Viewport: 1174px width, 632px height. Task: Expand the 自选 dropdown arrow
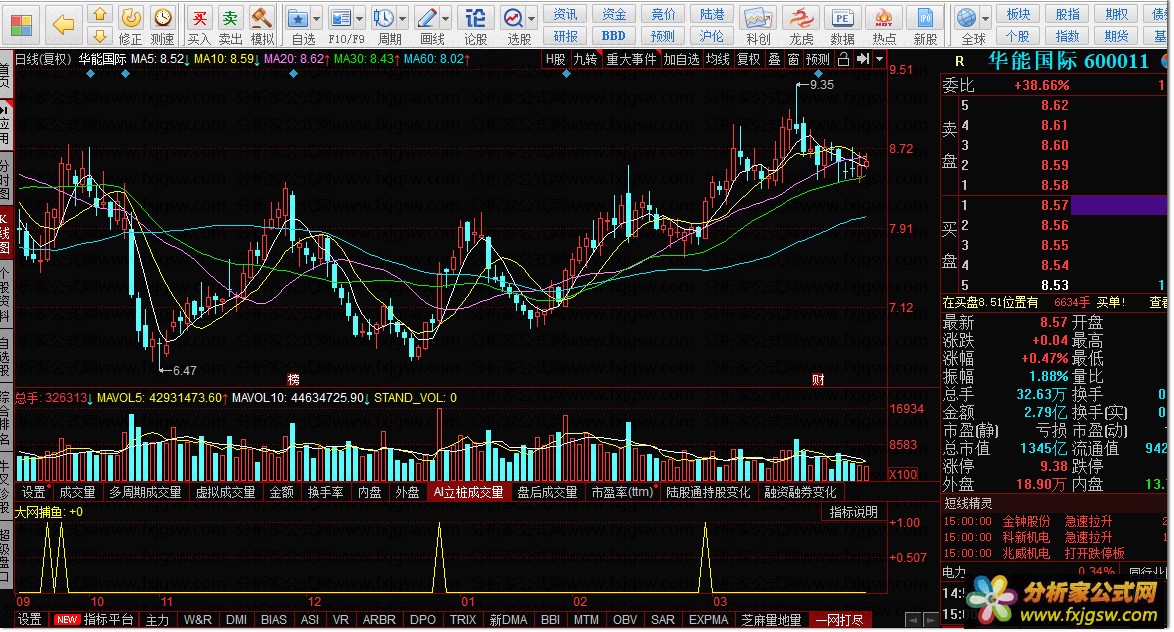(x=317, y=18)
